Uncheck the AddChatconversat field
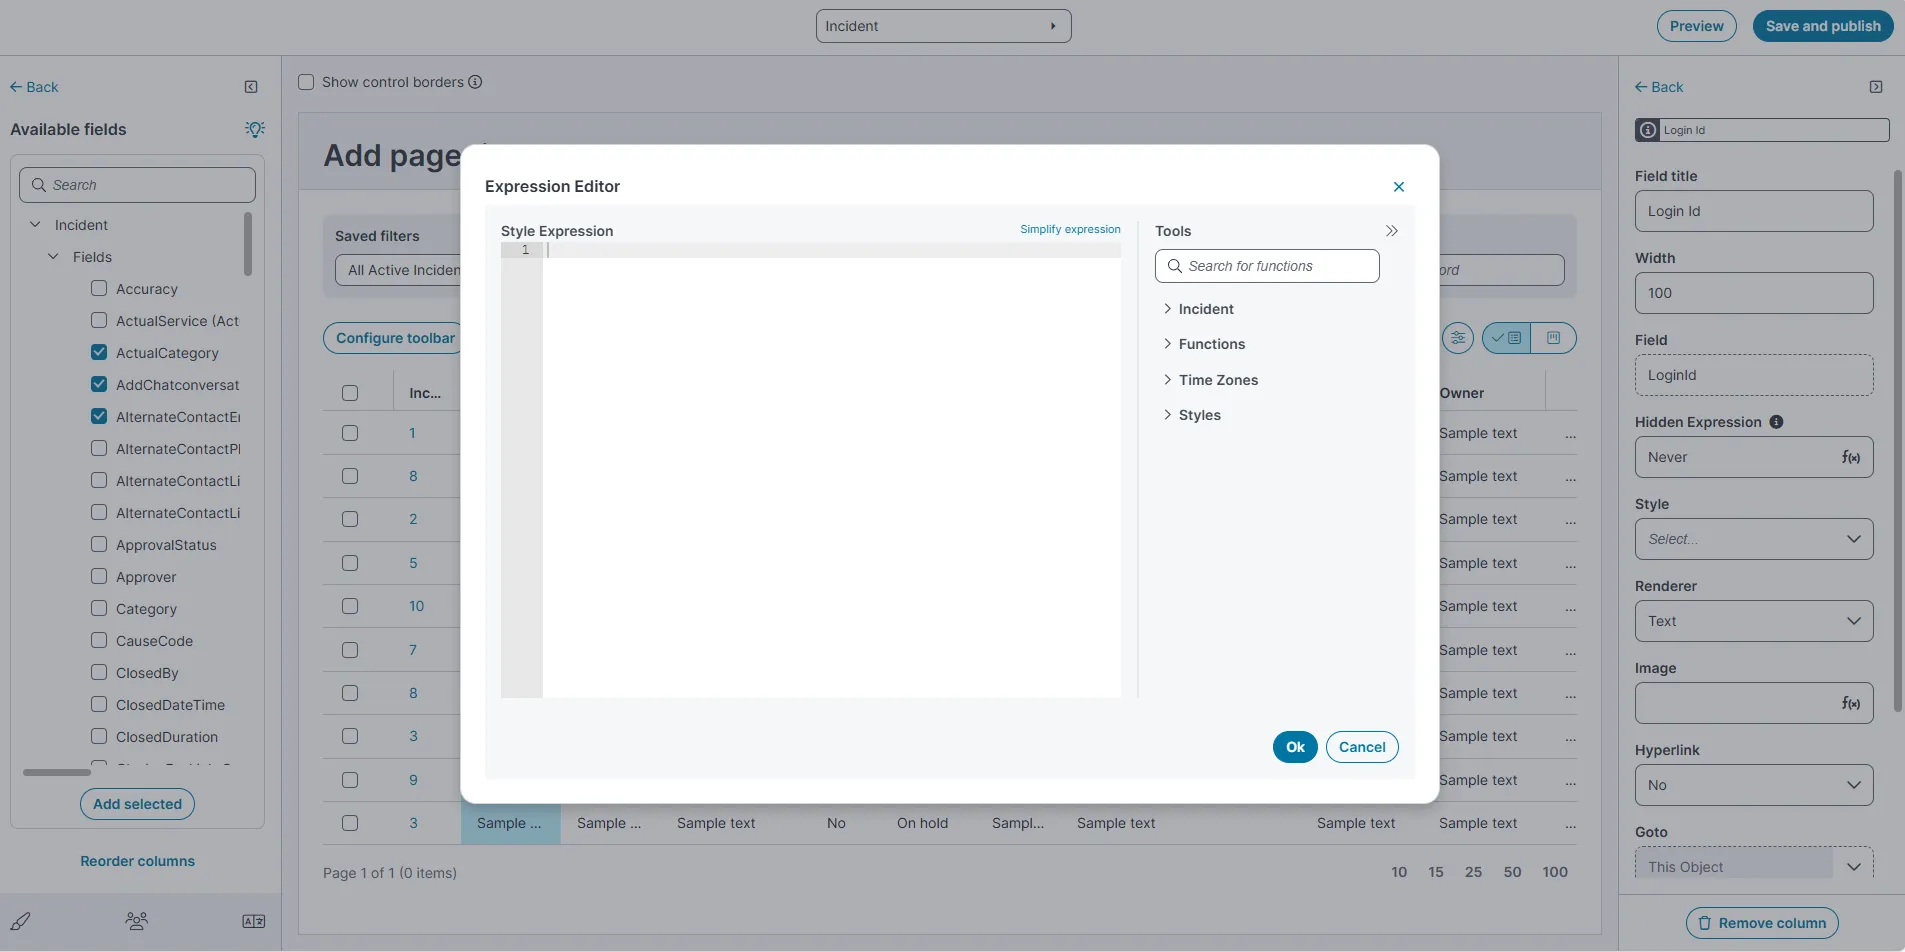The width and height of the screenshot is (1905, 952). tap(99, 384)
